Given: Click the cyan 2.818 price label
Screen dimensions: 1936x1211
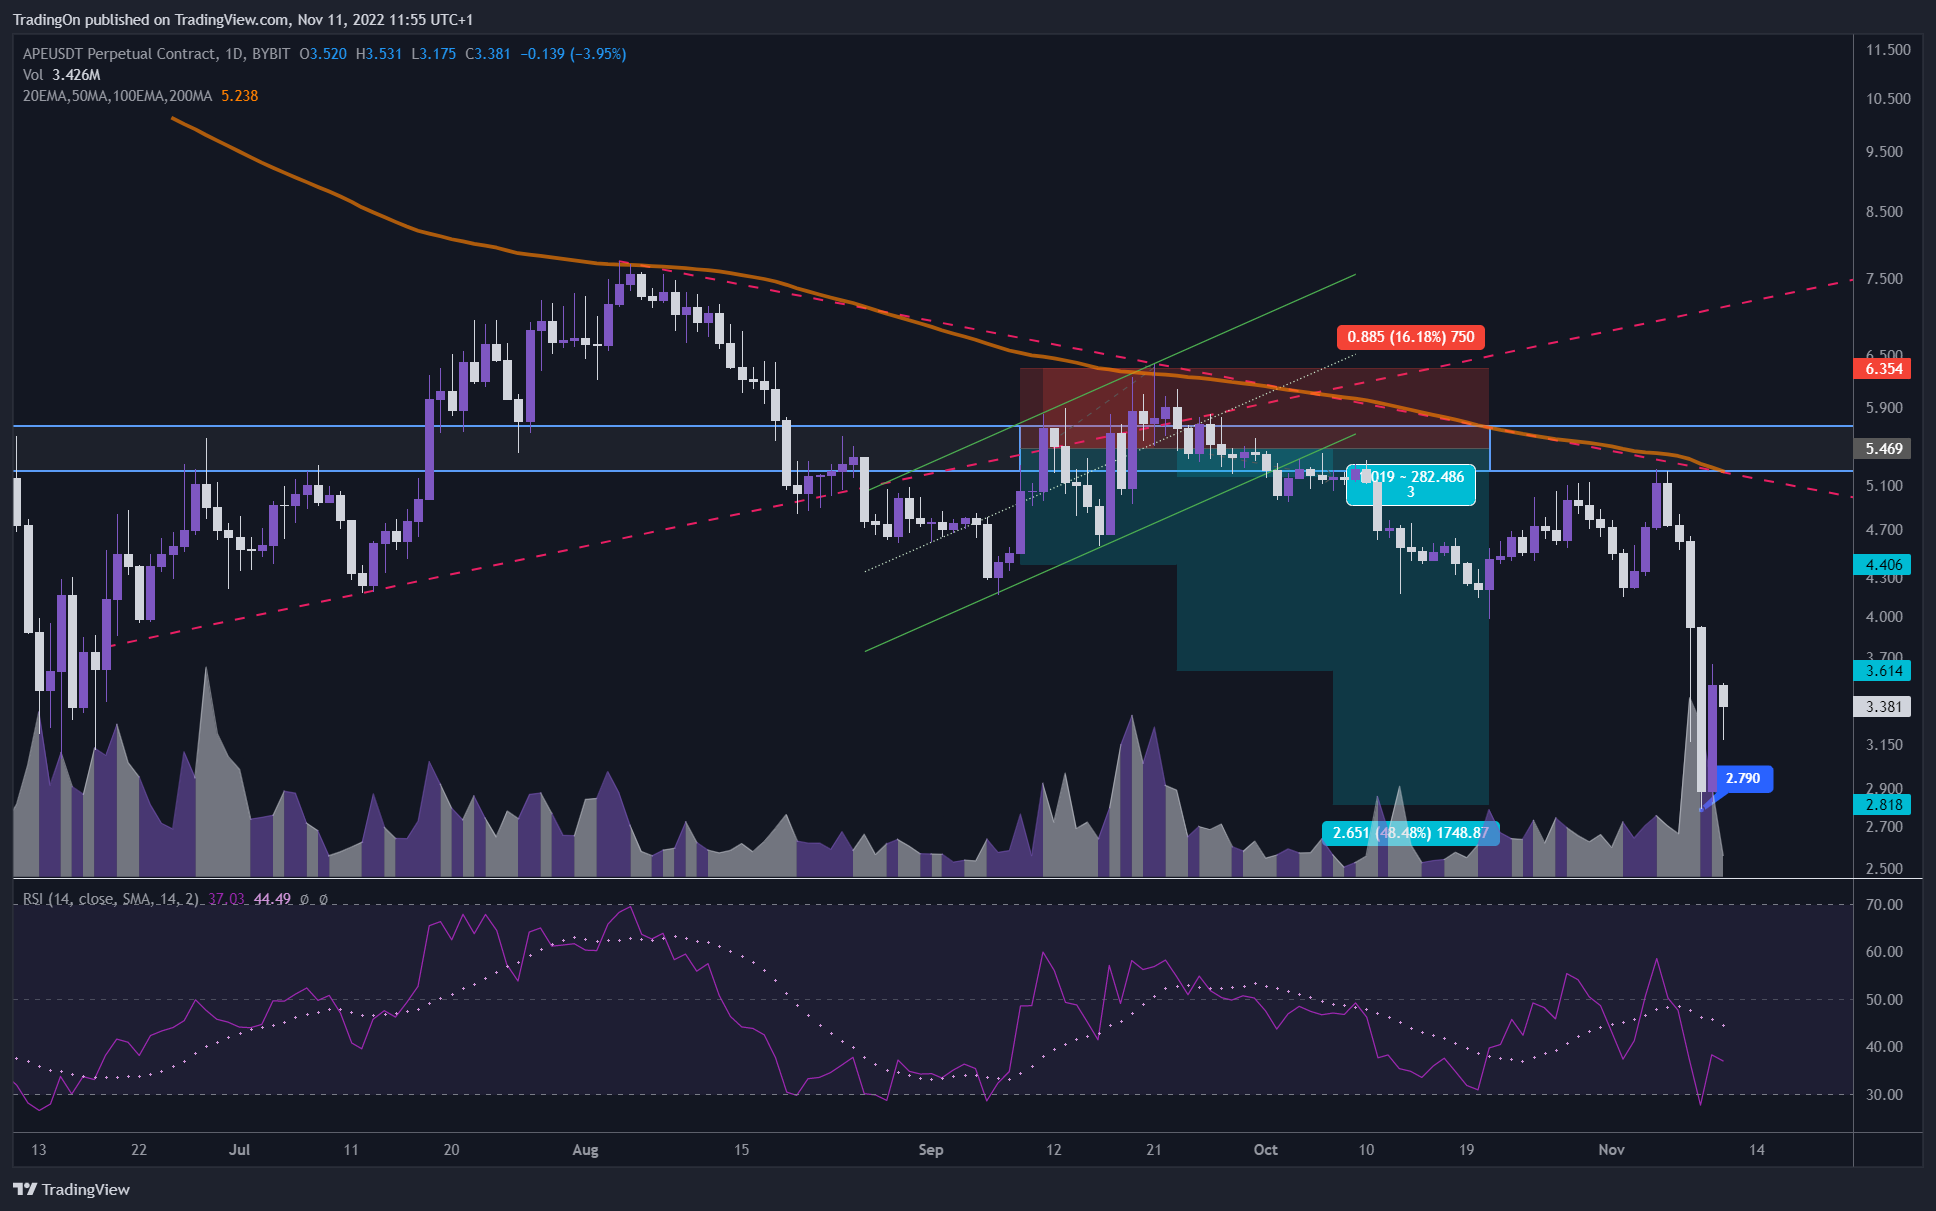Looking at the screenshot, I should pos(1883,805).
